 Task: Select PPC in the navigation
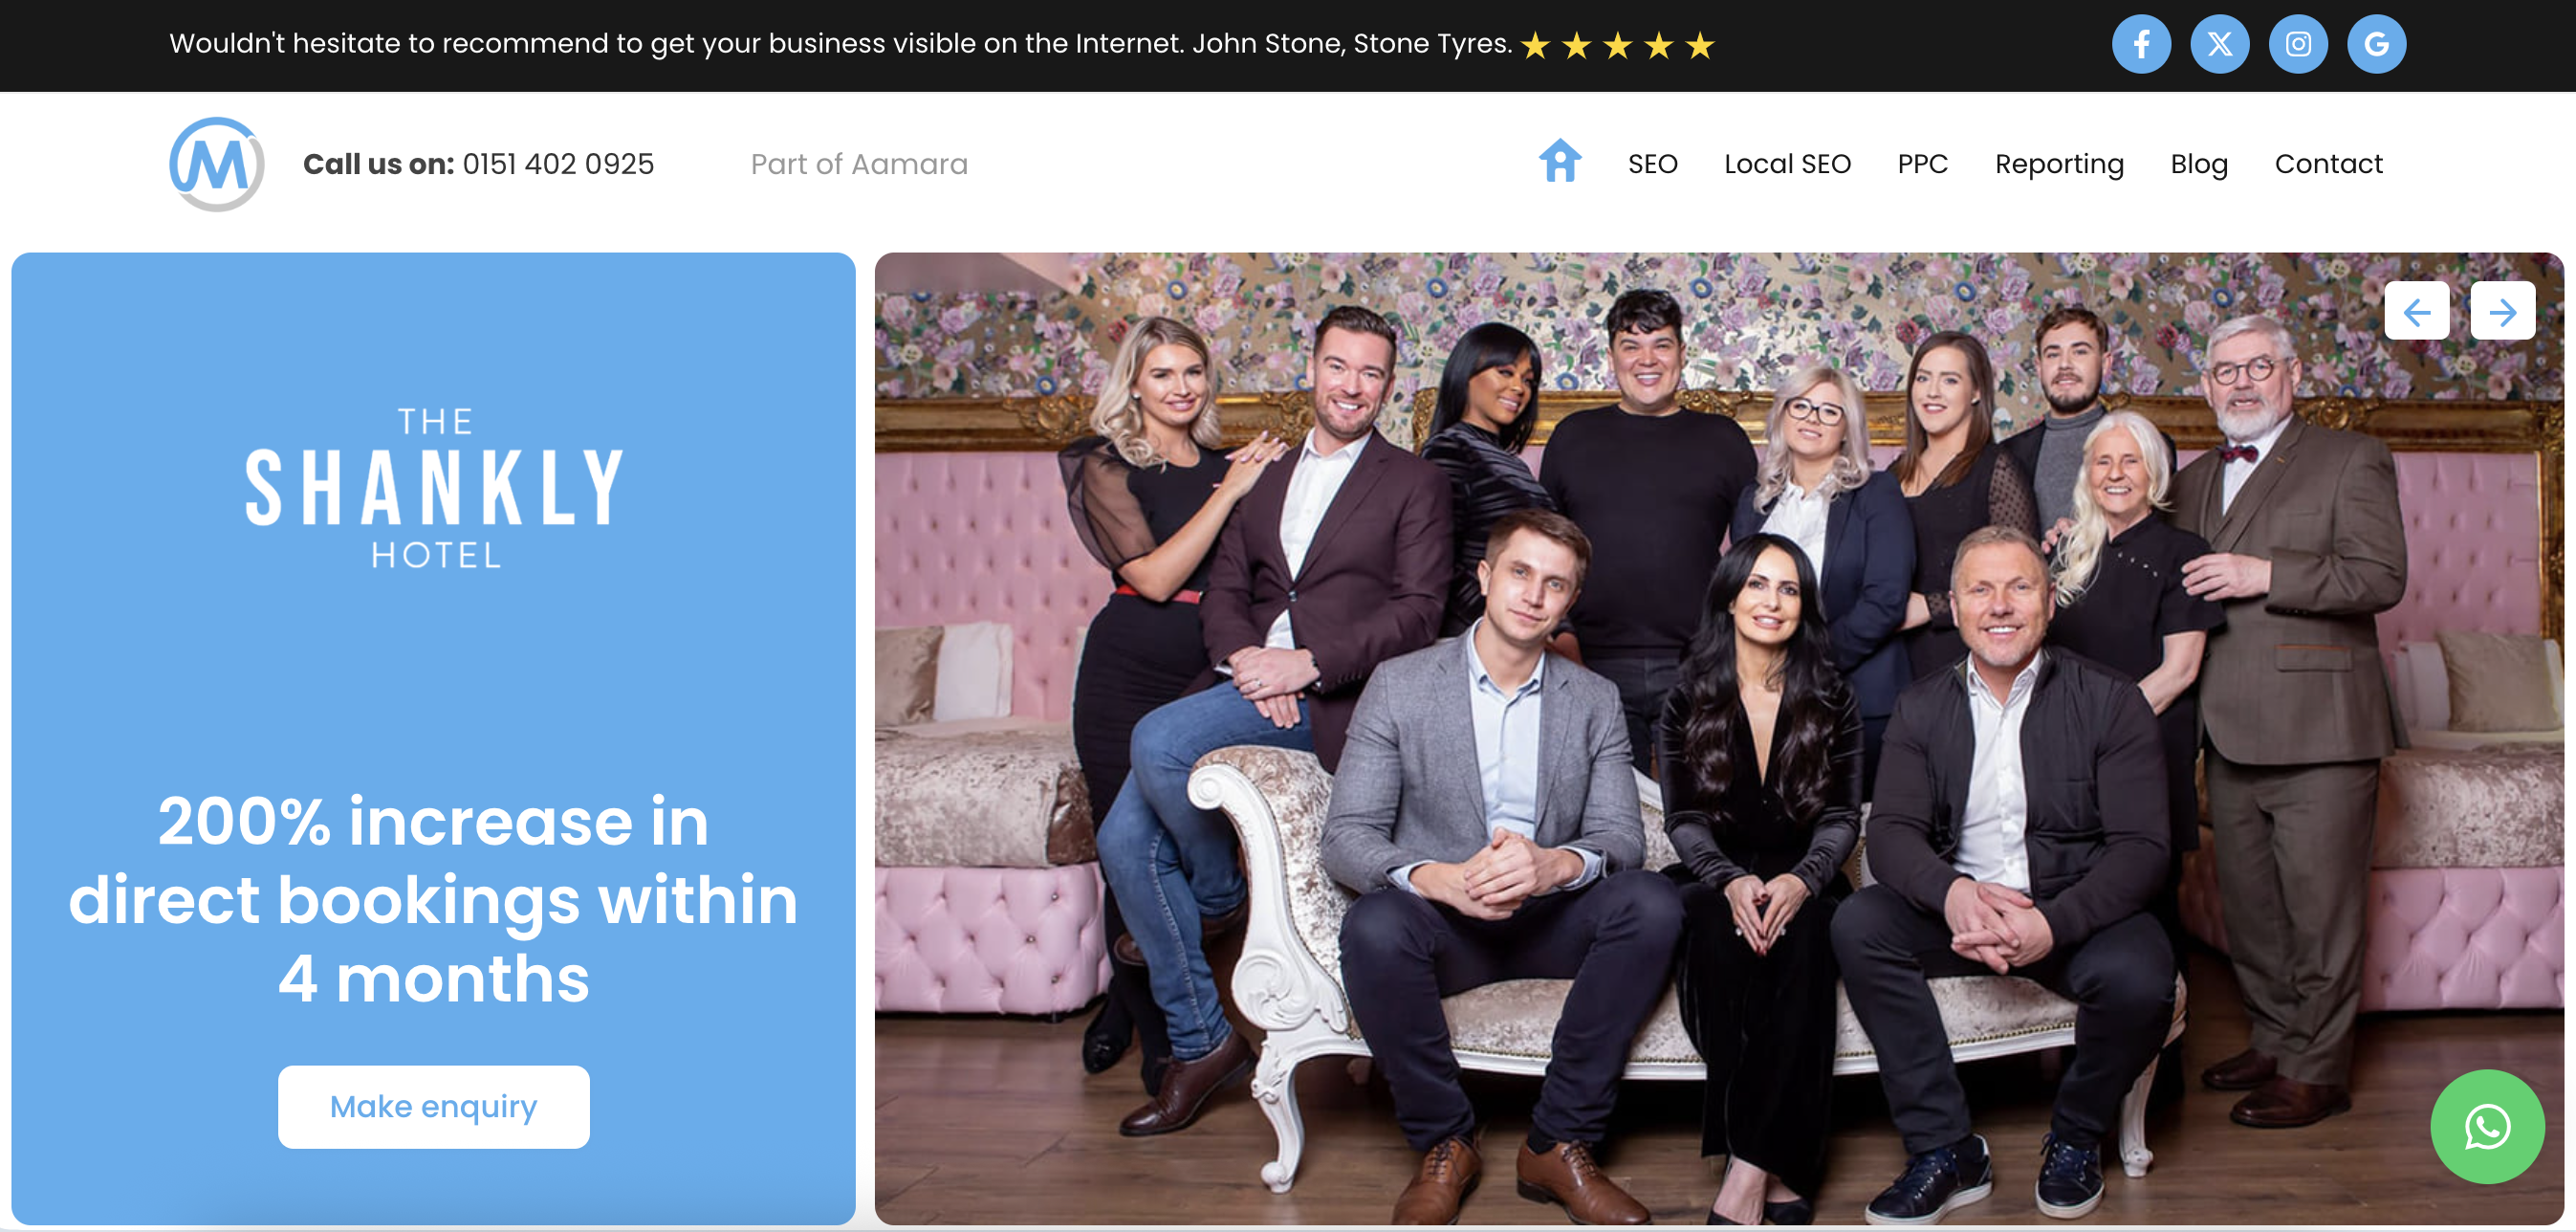[1922, 164]
